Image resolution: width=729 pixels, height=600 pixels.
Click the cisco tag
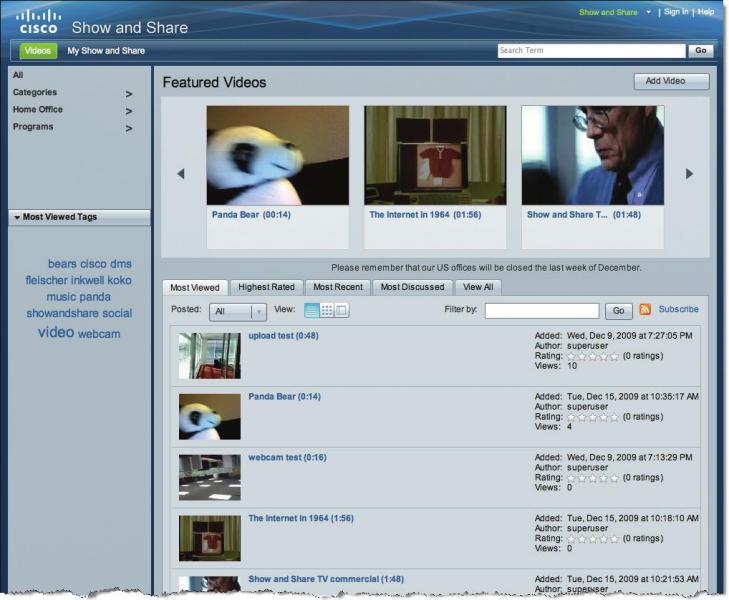coord(93,264)
